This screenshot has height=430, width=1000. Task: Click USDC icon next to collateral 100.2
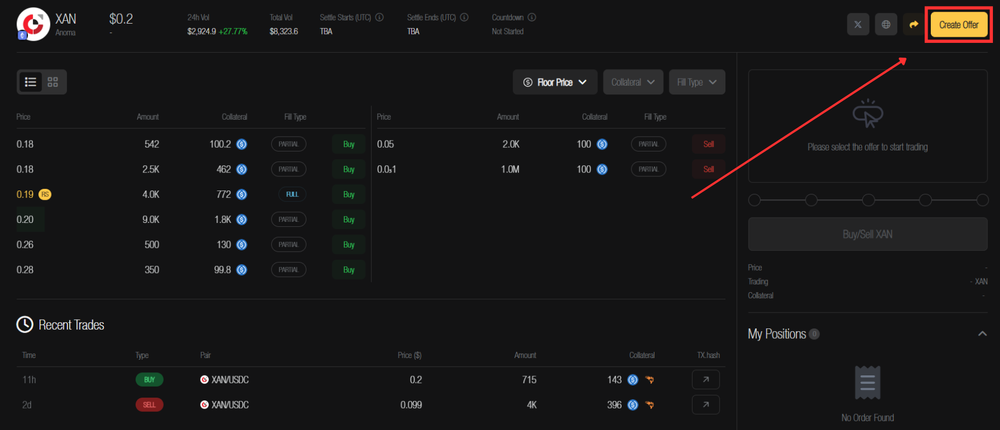click(x=242, y=144)
